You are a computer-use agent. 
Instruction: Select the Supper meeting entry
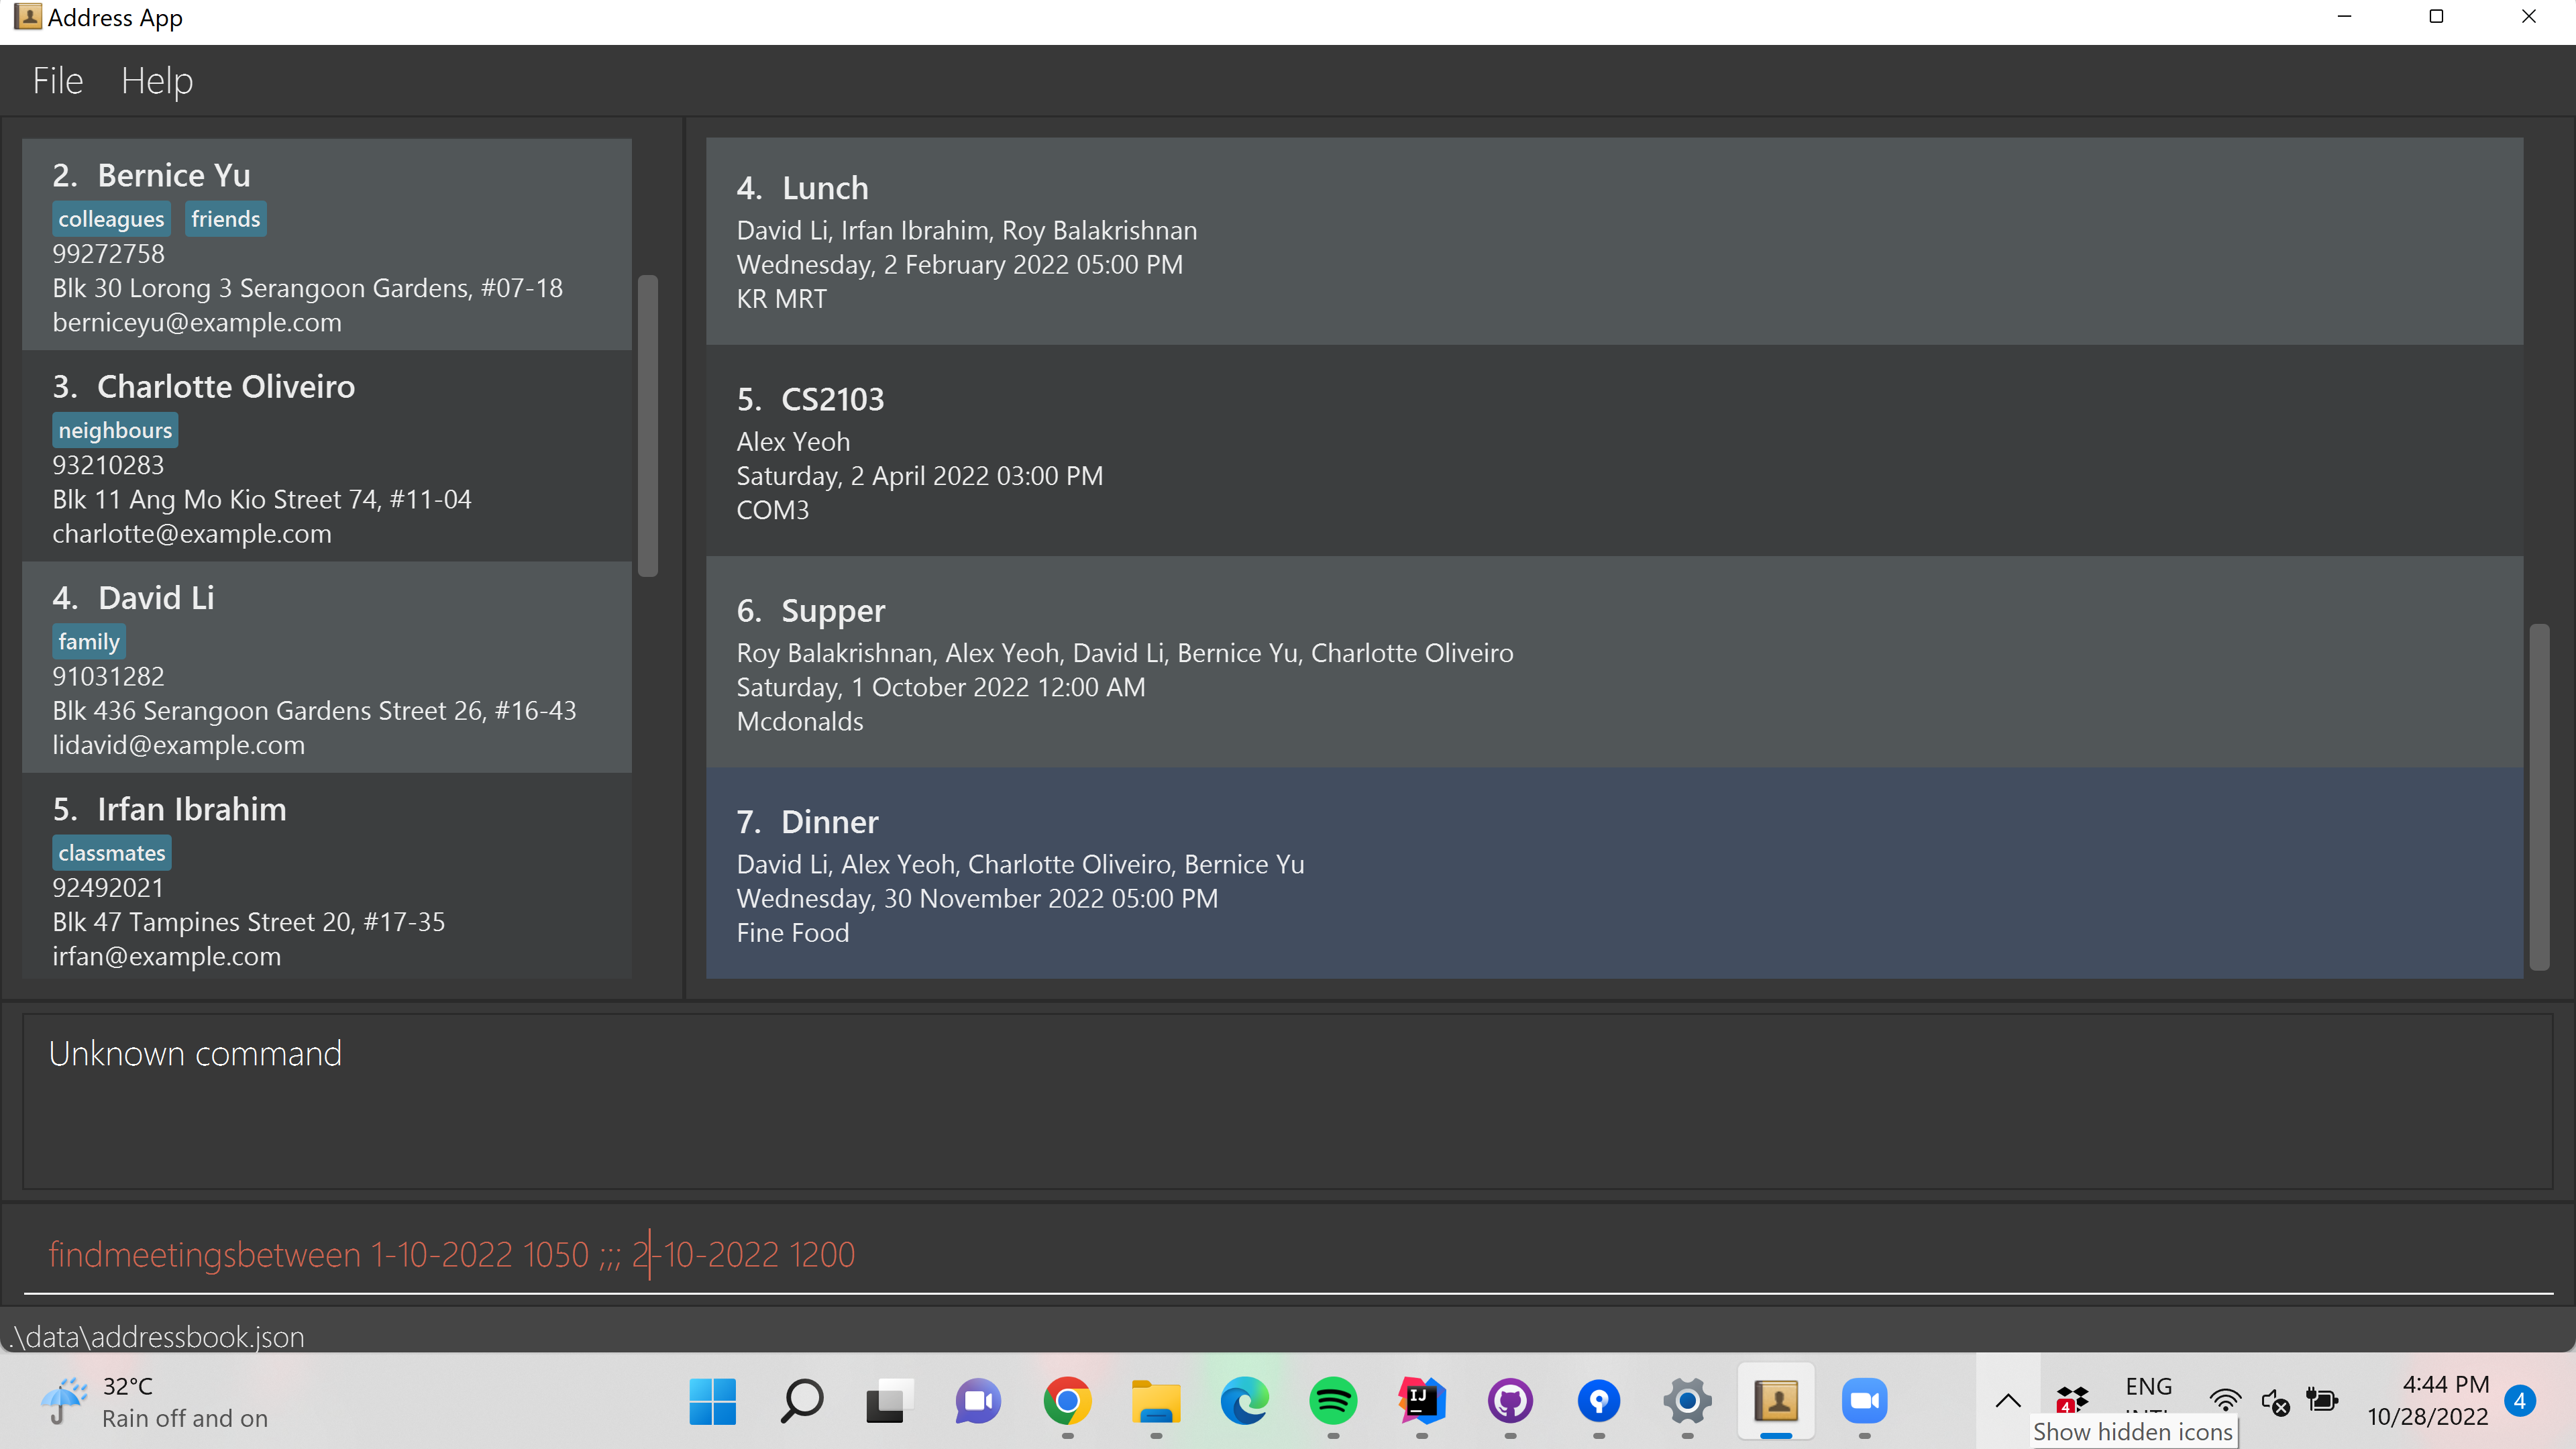tap(1614, 663)
